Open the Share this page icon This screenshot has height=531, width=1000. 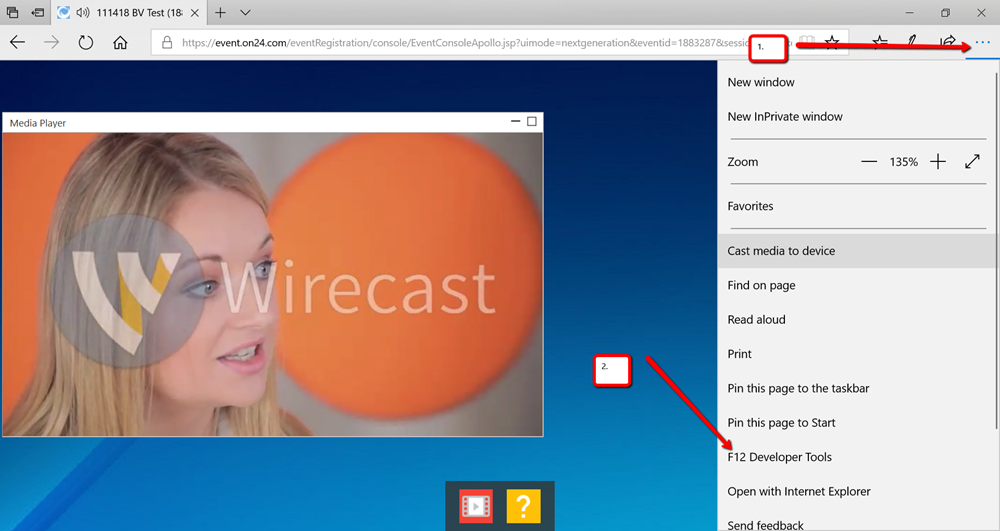(948, 43)
